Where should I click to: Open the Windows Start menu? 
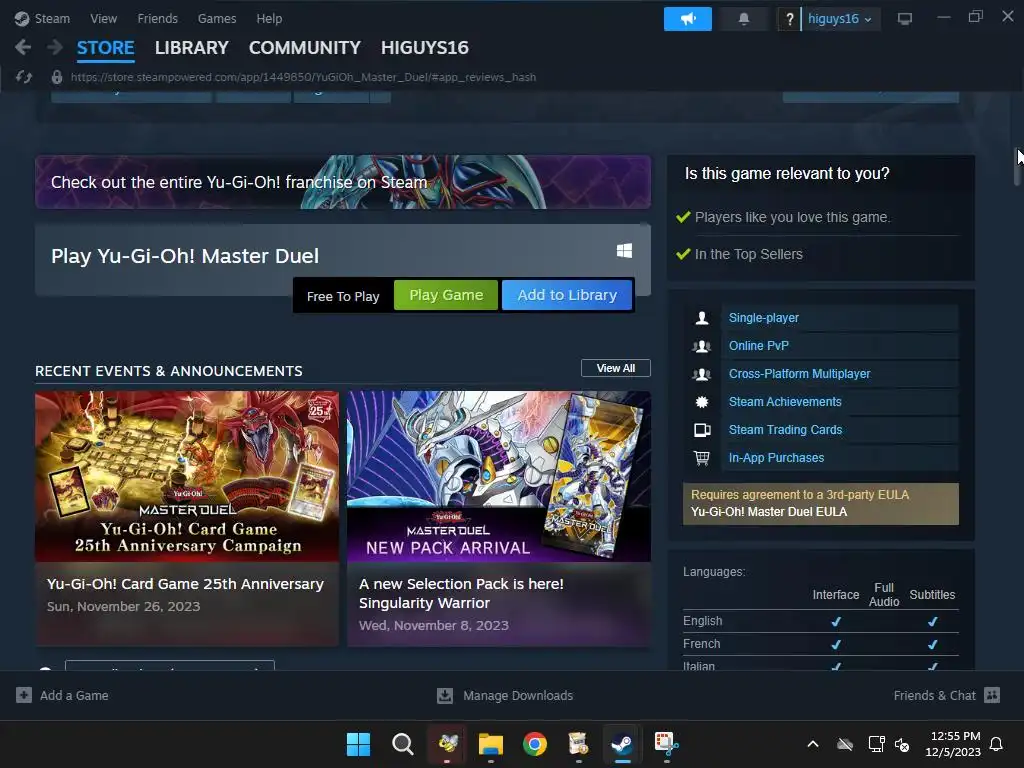coord(358,744)
